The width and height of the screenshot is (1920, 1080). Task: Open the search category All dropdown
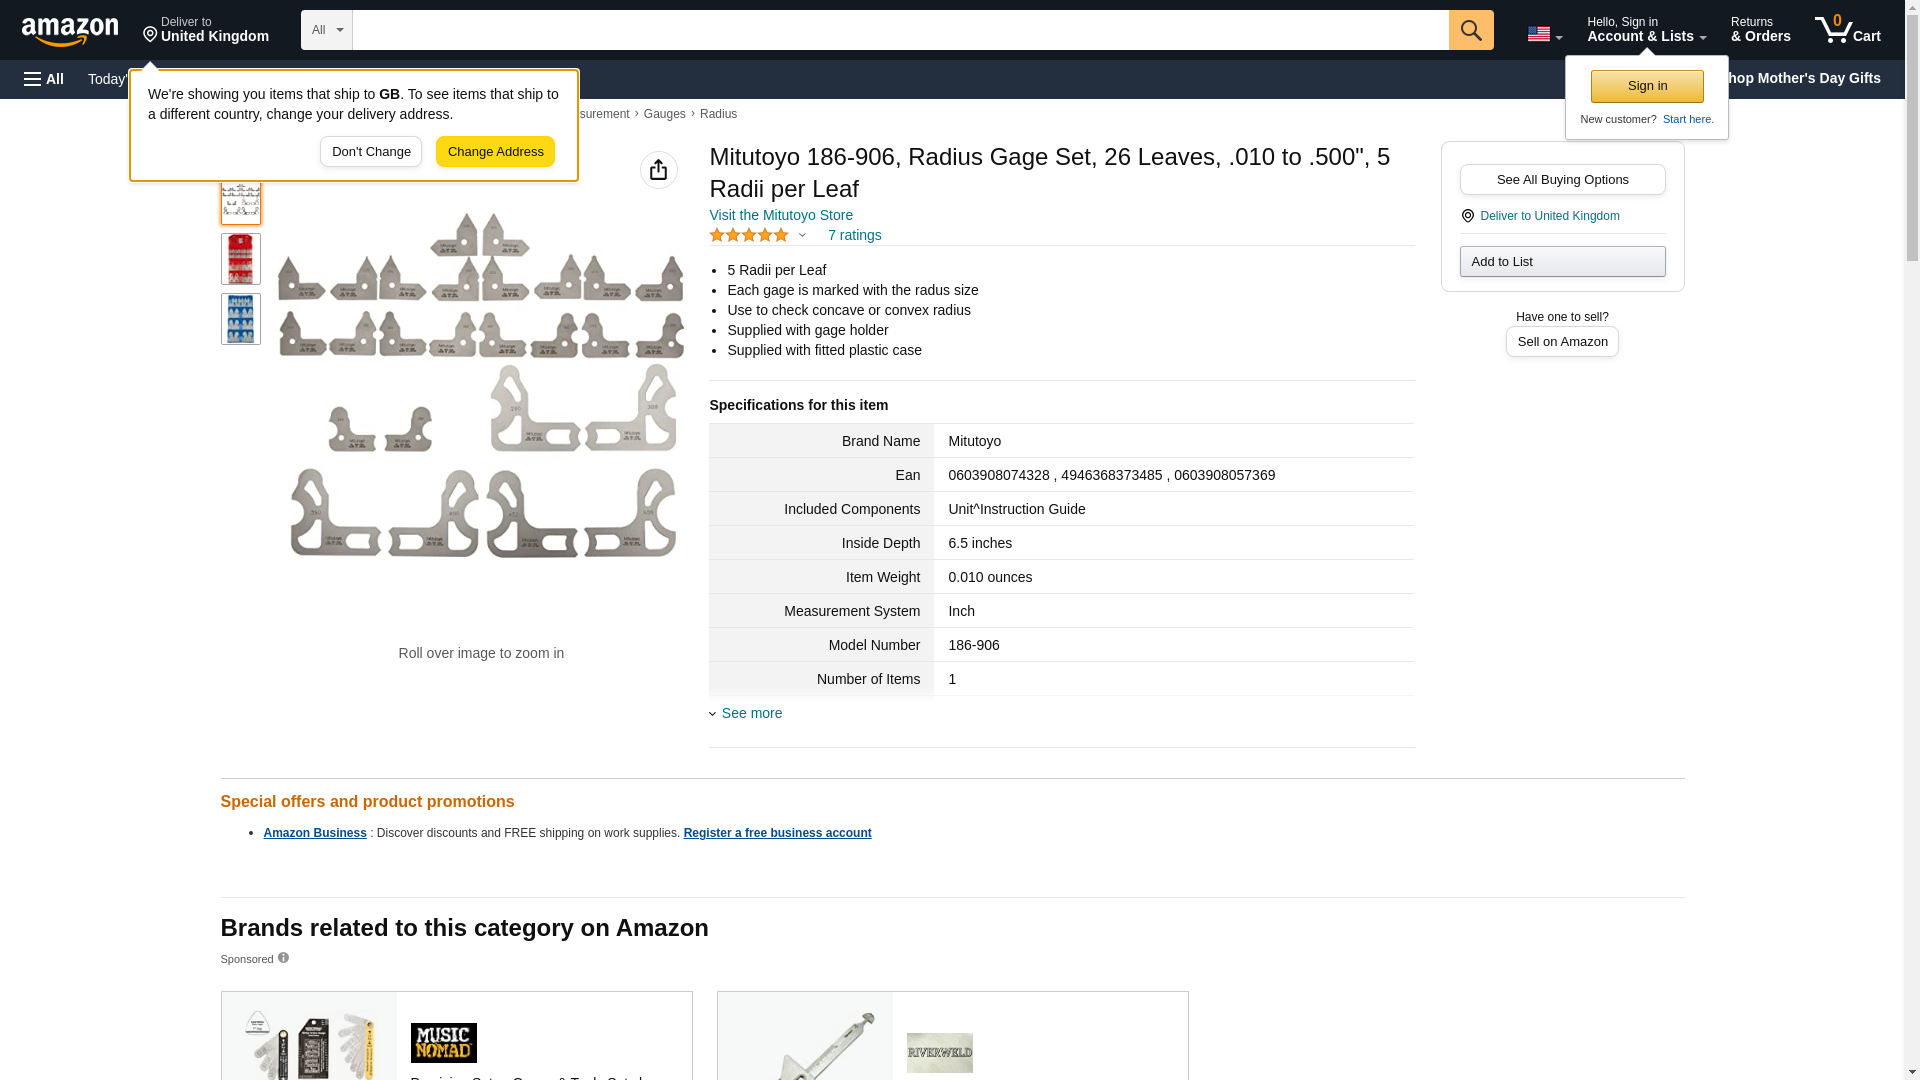coord(326,30)
